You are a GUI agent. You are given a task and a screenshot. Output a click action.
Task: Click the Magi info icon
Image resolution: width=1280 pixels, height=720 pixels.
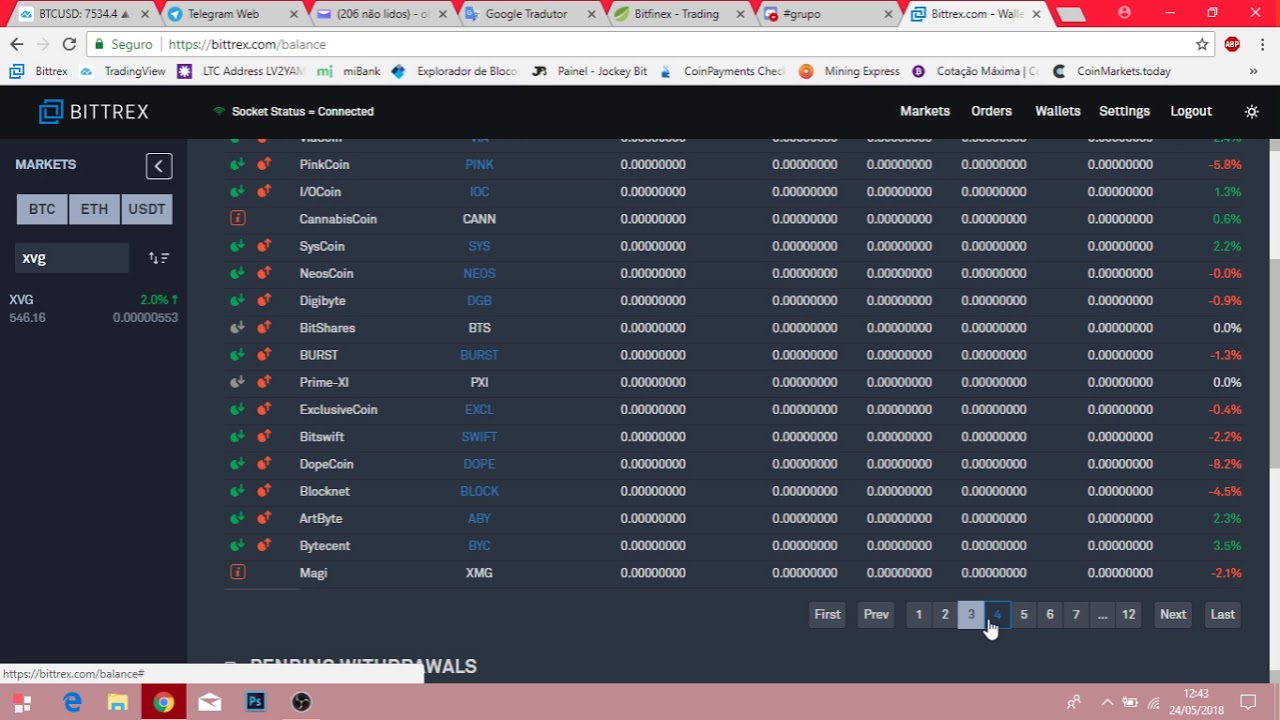(237, 572)
